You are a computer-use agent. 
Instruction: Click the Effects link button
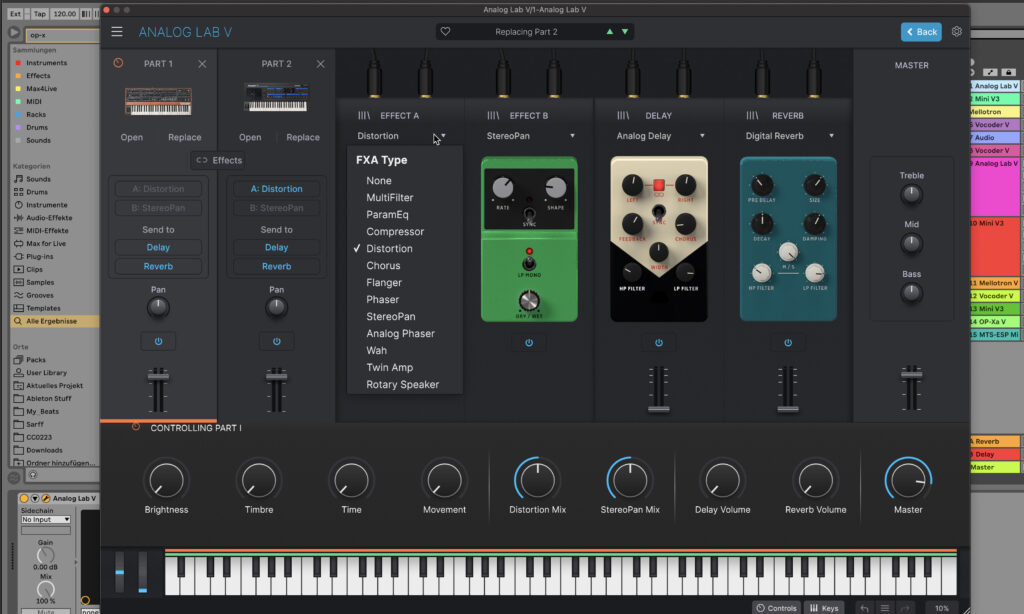point(219,160)
